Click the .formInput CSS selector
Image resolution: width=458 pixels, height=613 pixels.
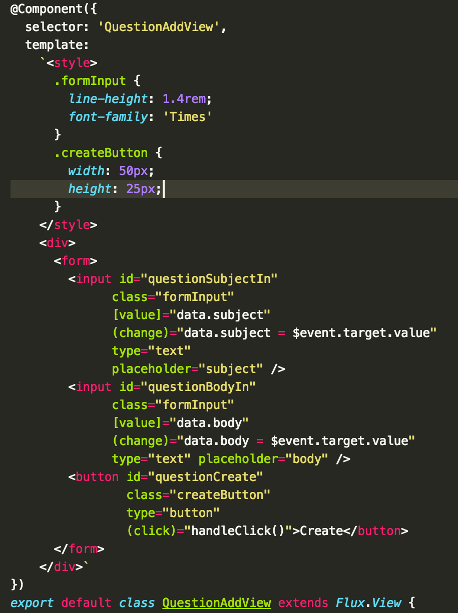point(90,81)
